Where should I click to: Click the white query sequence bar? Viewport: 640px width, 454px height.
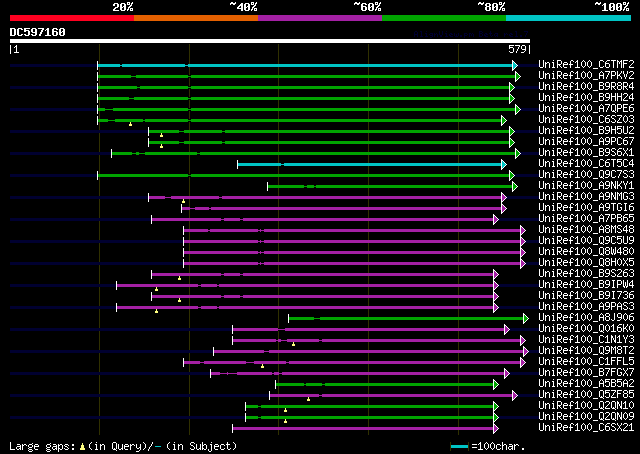[x=270, y=41]
